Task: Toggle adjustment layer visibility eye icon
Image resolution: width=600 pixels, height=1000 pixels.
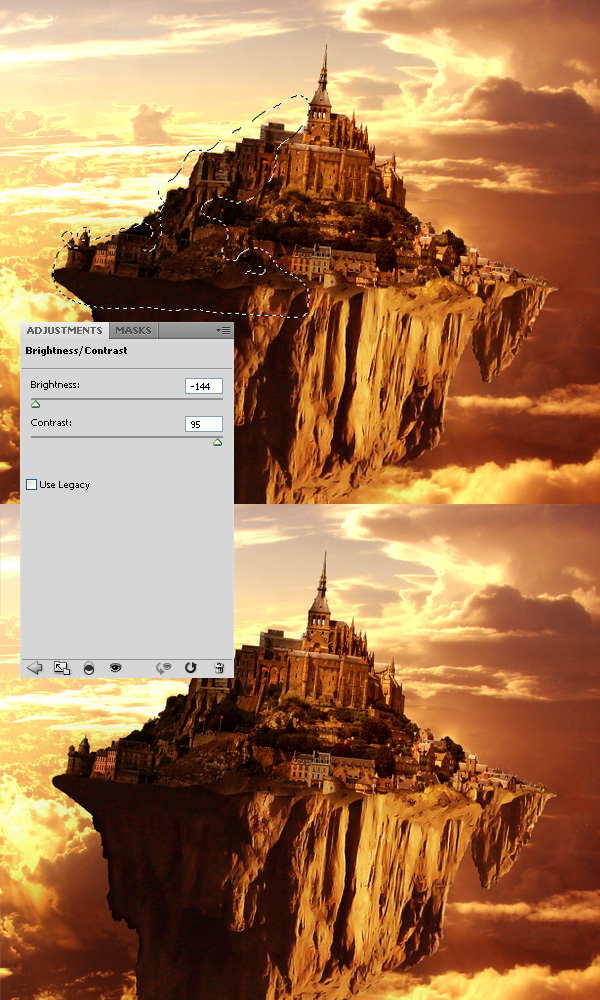Action: 115,668
